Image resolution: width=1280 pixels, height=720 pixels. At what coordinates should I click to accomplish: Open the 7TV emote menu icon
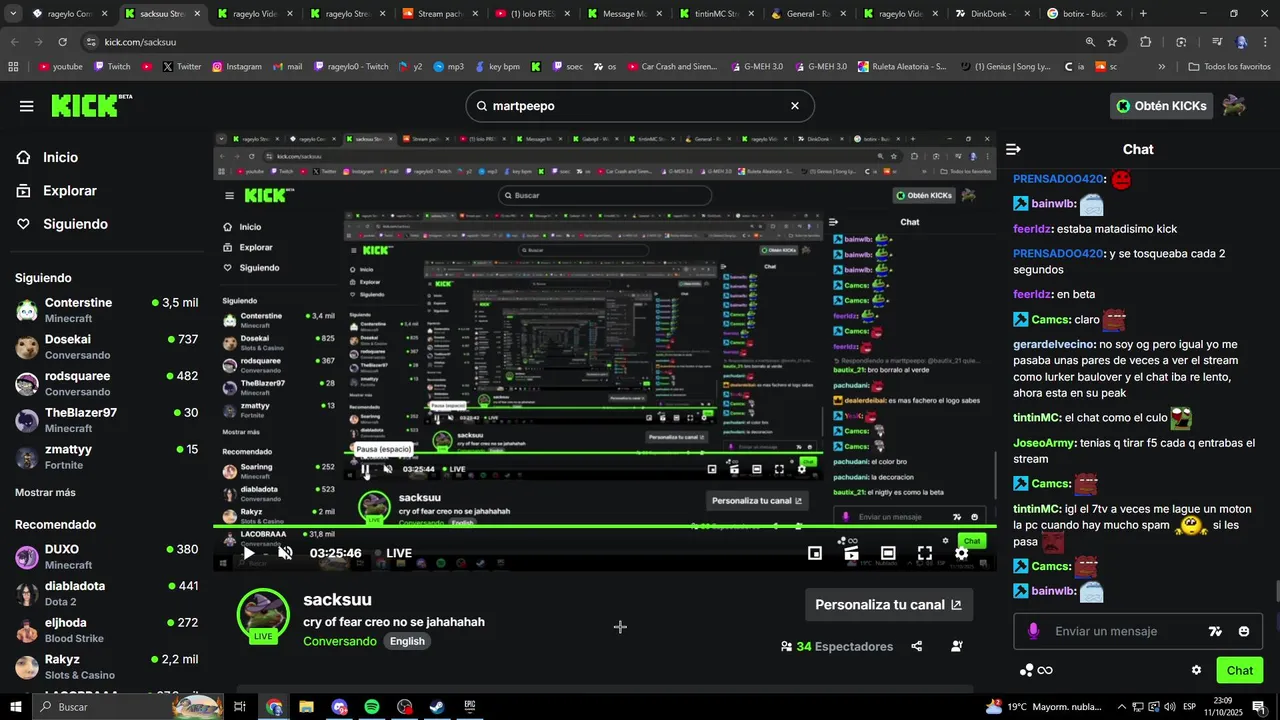click(1215, 631)
